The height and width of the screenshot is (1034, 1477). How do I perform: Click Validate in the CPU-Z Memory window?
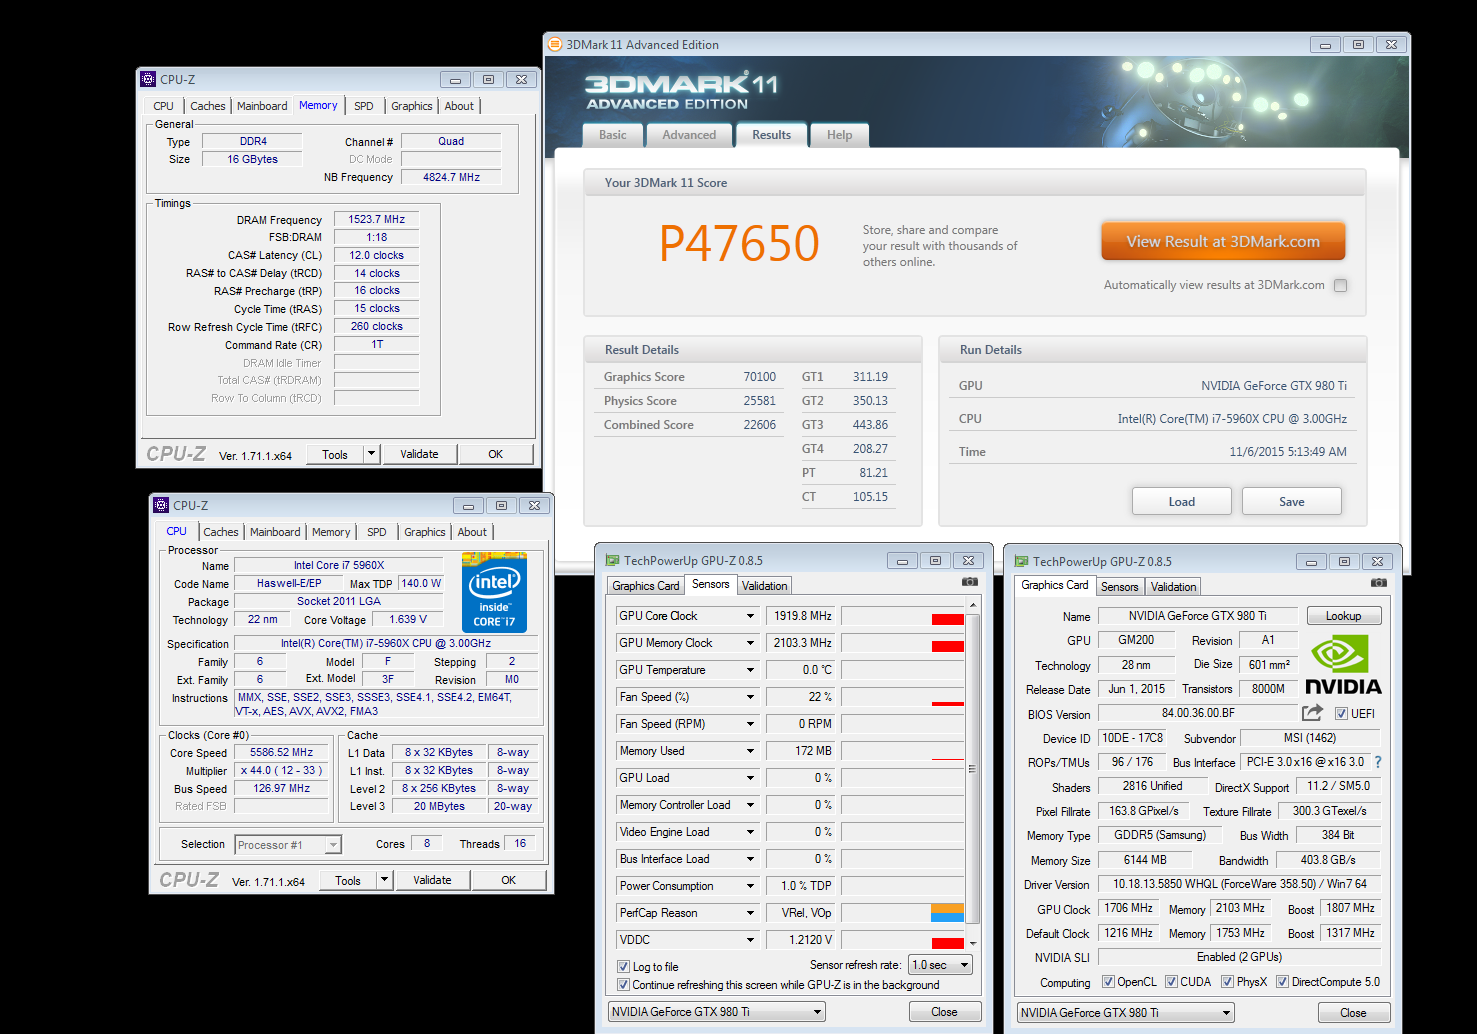click(x=419, y=454)
